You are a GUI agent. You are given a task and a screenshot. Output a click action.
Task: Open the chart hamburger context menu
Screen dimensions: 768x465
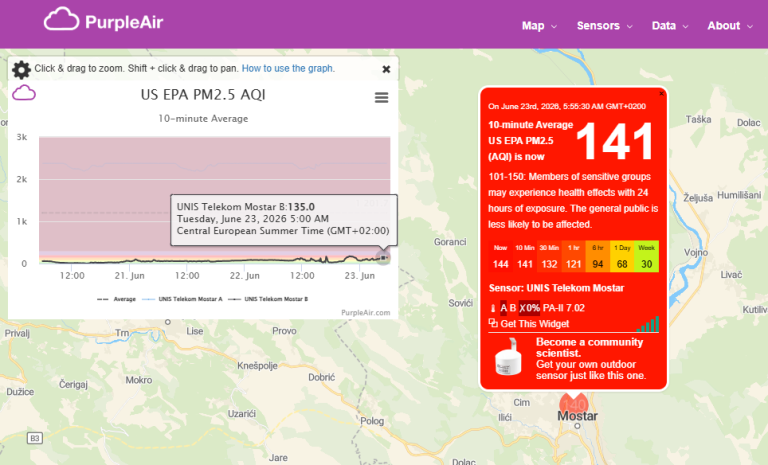(382, 98)
